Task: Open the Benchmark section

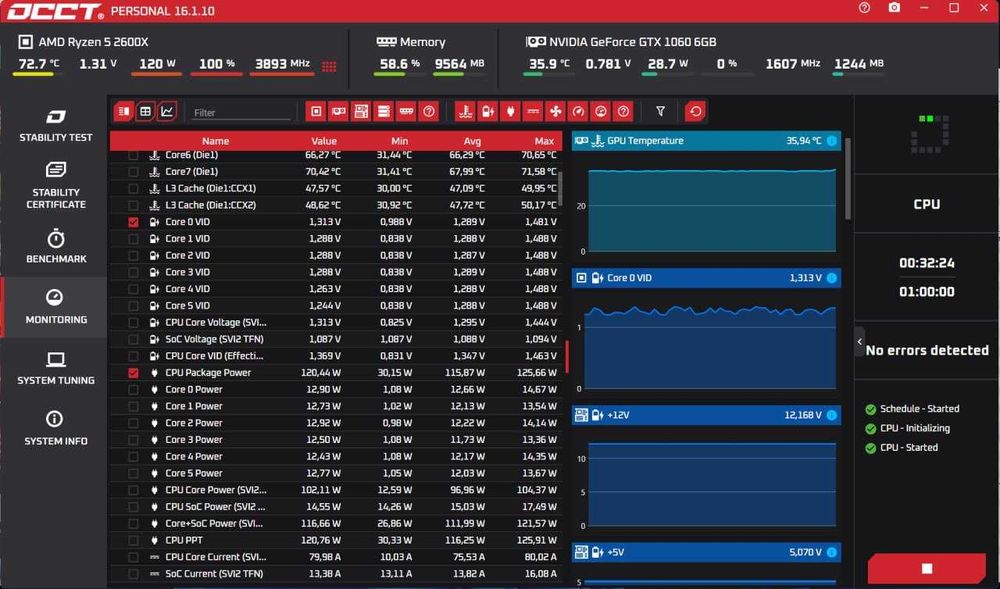Action: pyautogui.click(x=55, y=247)
